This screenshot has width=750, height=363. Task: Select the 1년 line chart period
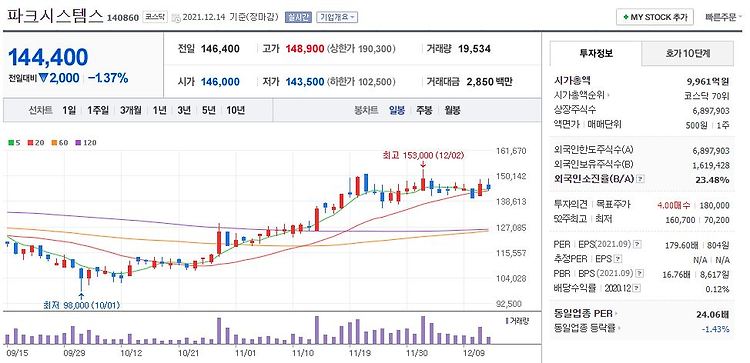point(160,110)
